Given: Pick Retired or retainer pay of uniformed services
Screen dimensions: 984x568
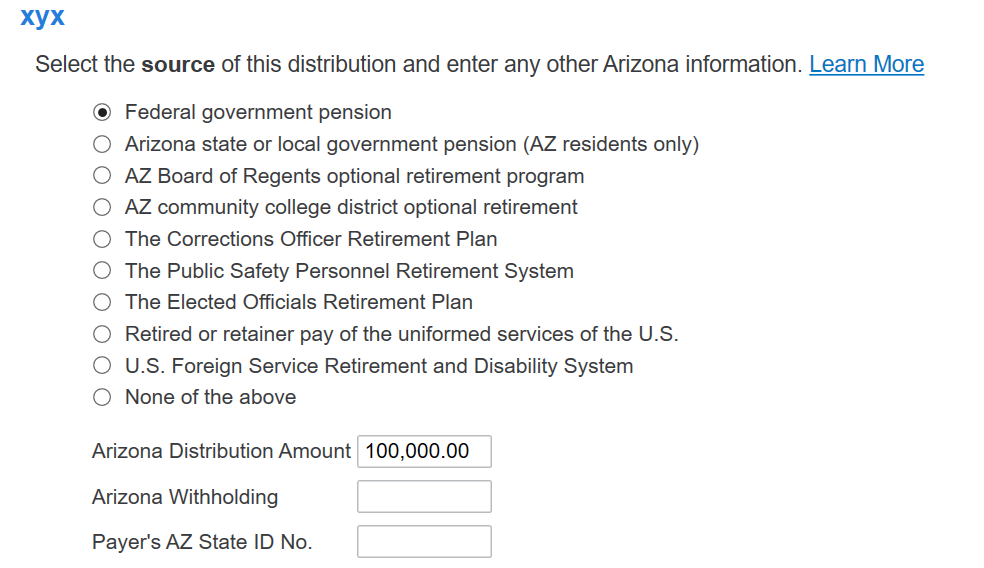Looking at the screenshot, I should coord(102,334).
